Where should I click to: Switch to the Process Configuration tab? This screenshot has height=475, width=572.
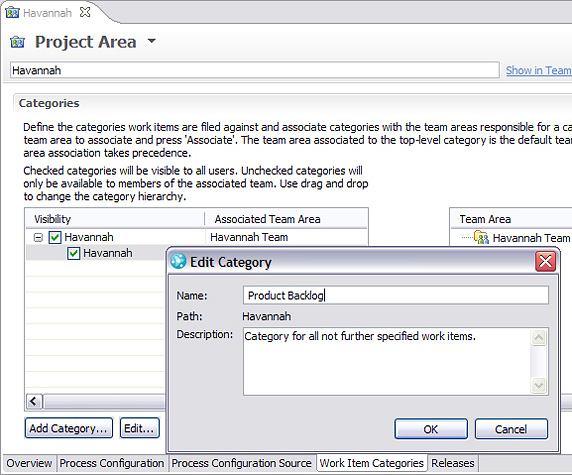click(x=112, y=463)
